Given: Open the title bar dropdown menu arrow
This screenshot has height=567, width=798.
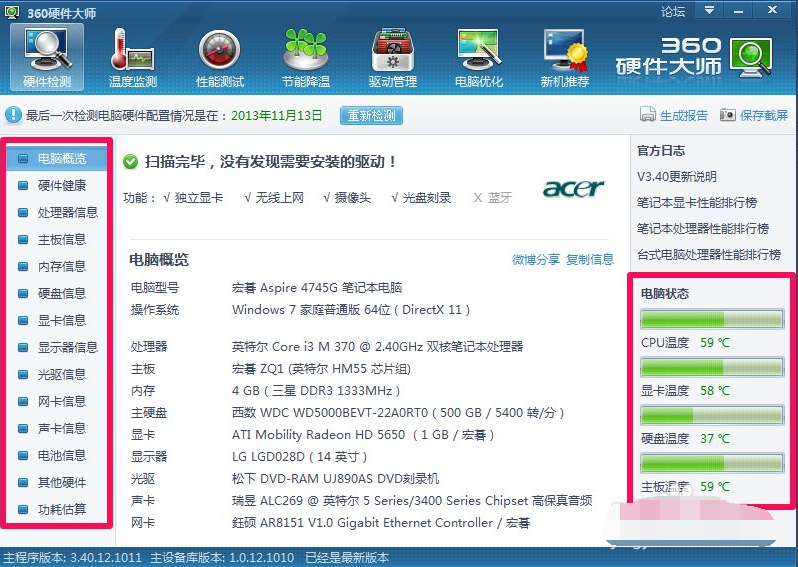Looking at the screenshot, I should coord(709,10).
